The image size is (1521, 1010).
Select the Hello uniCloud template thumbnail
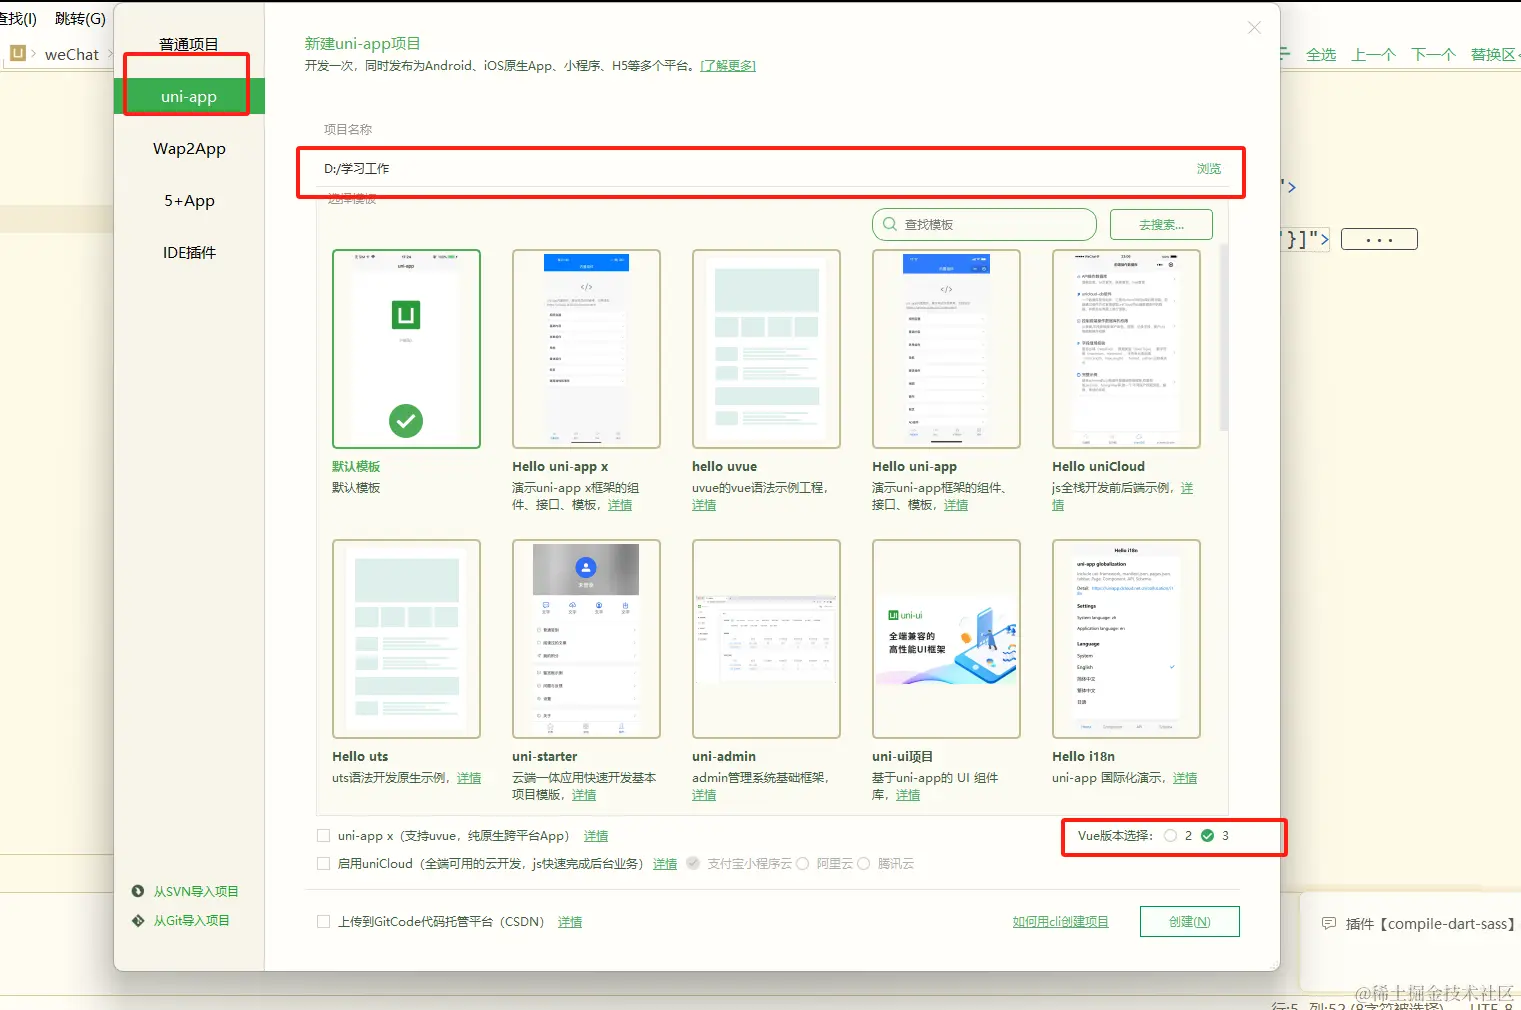1126,349
